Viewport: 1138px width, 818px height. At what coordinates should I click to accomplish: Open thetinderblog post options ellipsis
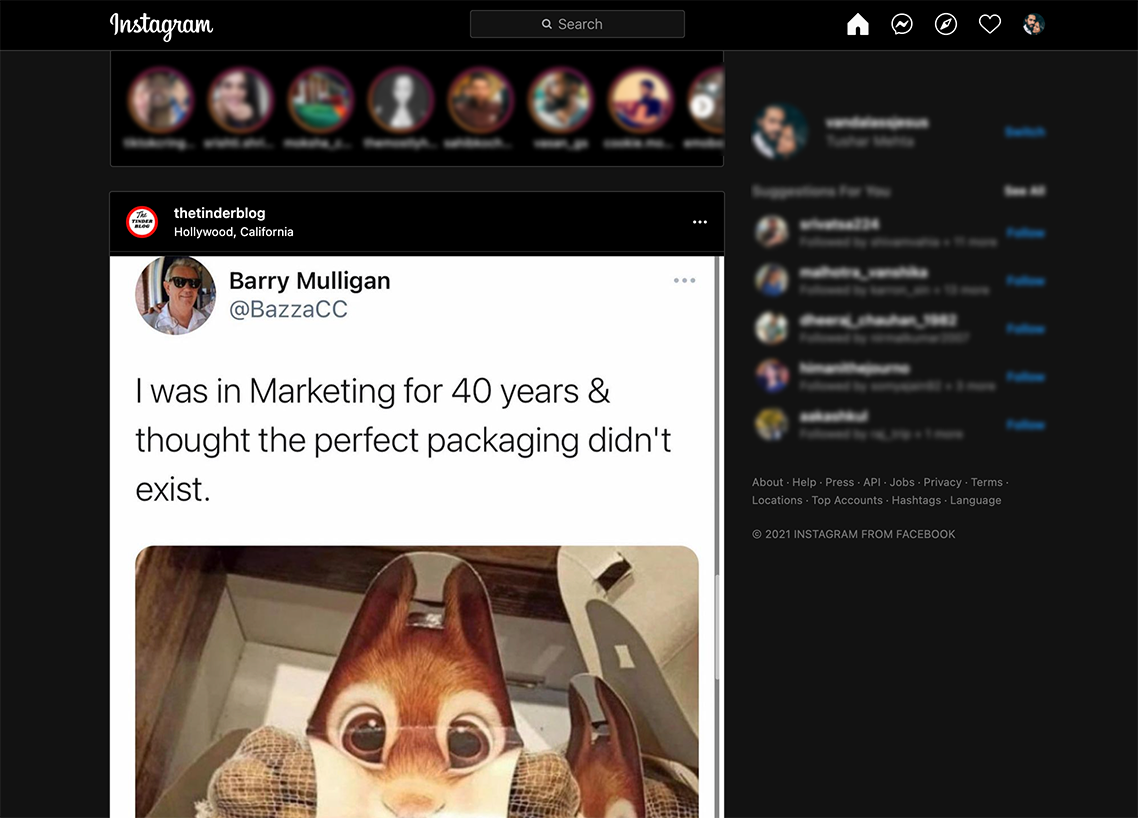[x=700, y=222]
